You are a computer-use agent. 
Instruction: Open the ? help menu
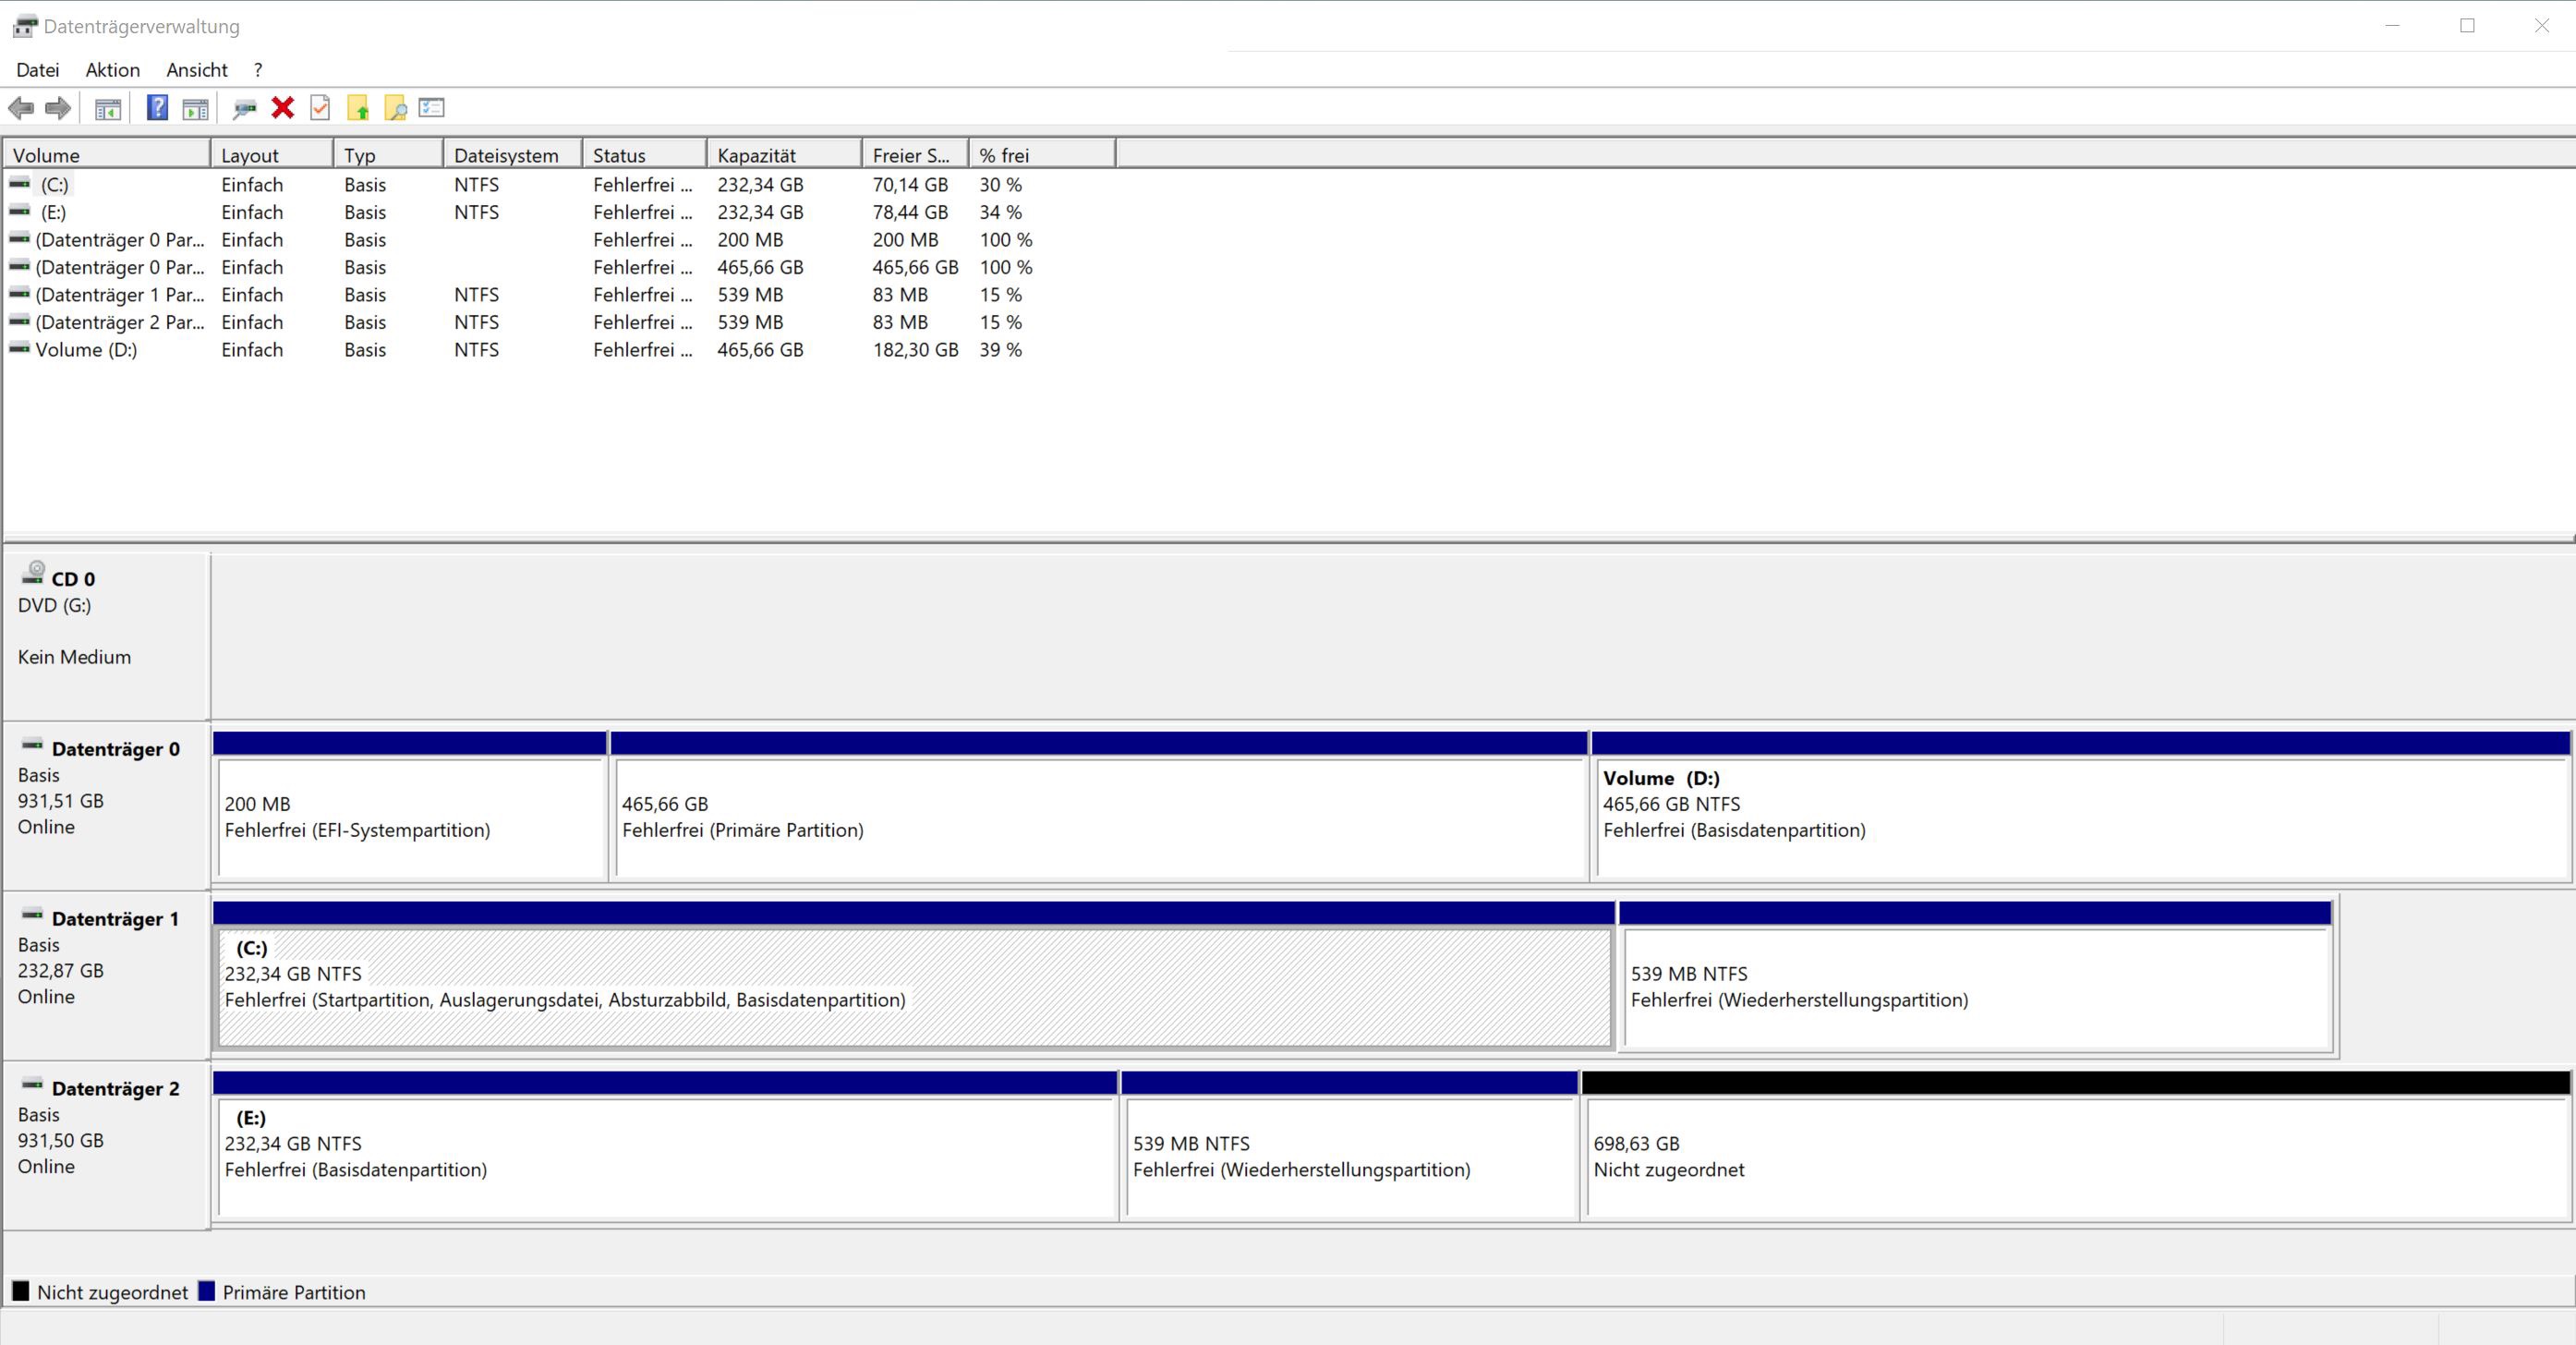click(x=258, y=70)
